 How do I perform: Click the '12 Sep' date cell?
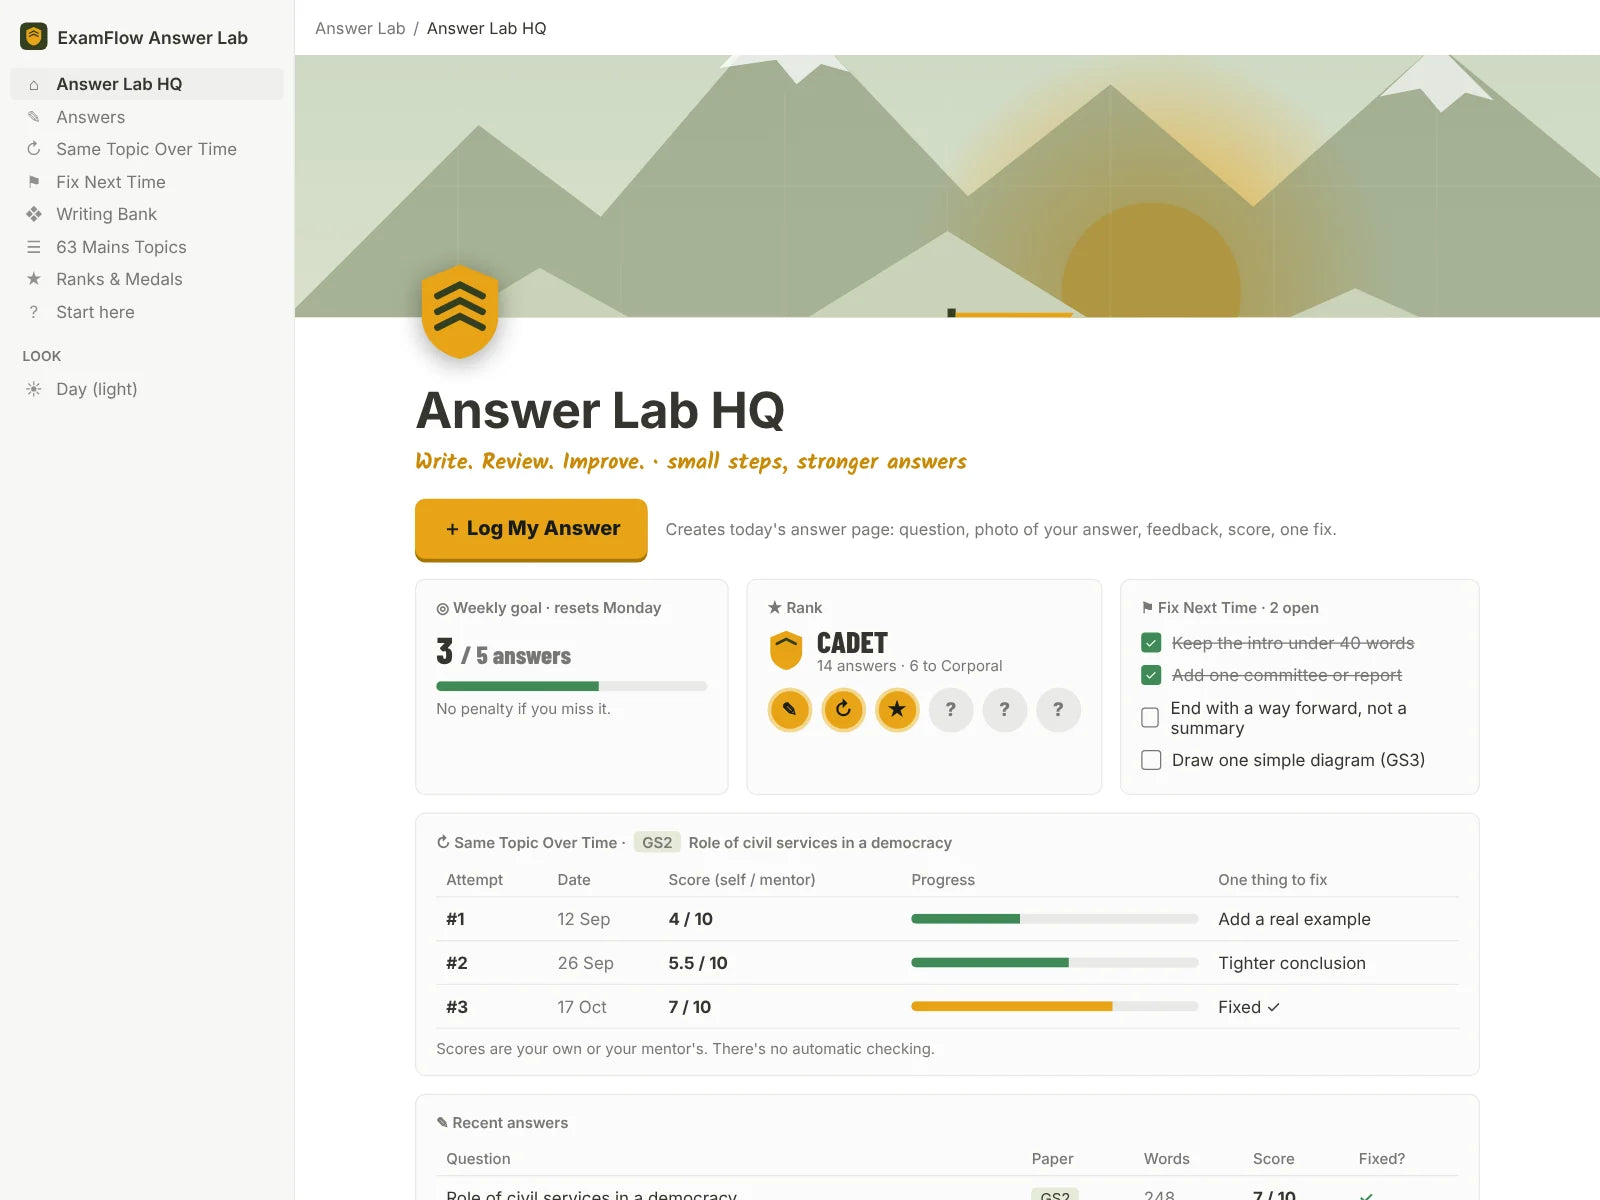pos(583,919)
